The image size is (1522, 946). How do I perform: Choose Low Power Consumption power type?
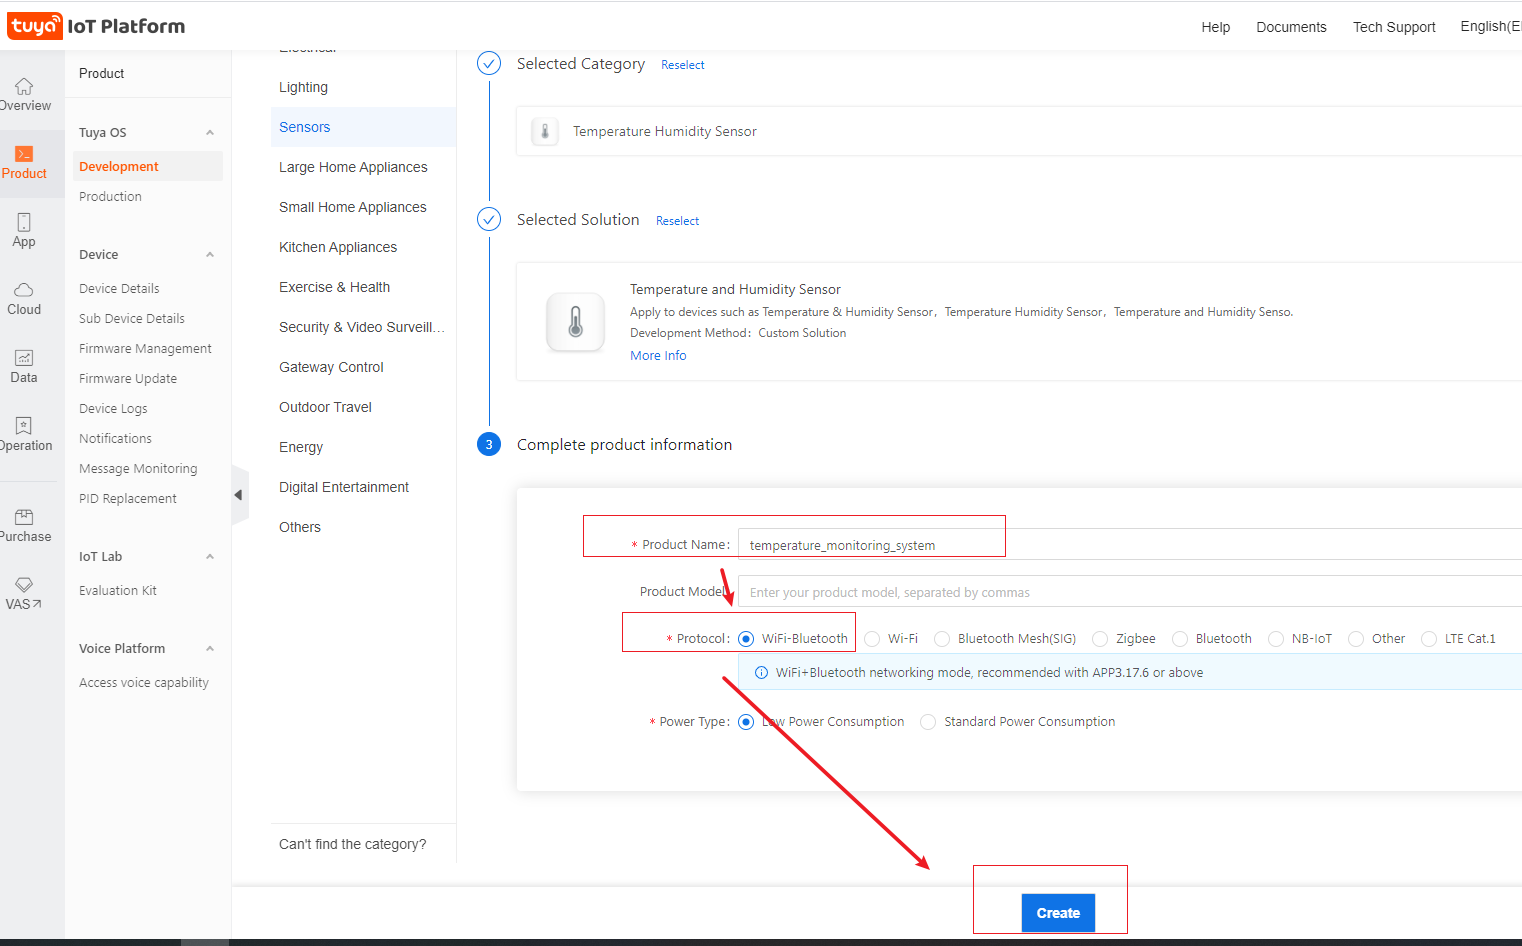(746, 722)
